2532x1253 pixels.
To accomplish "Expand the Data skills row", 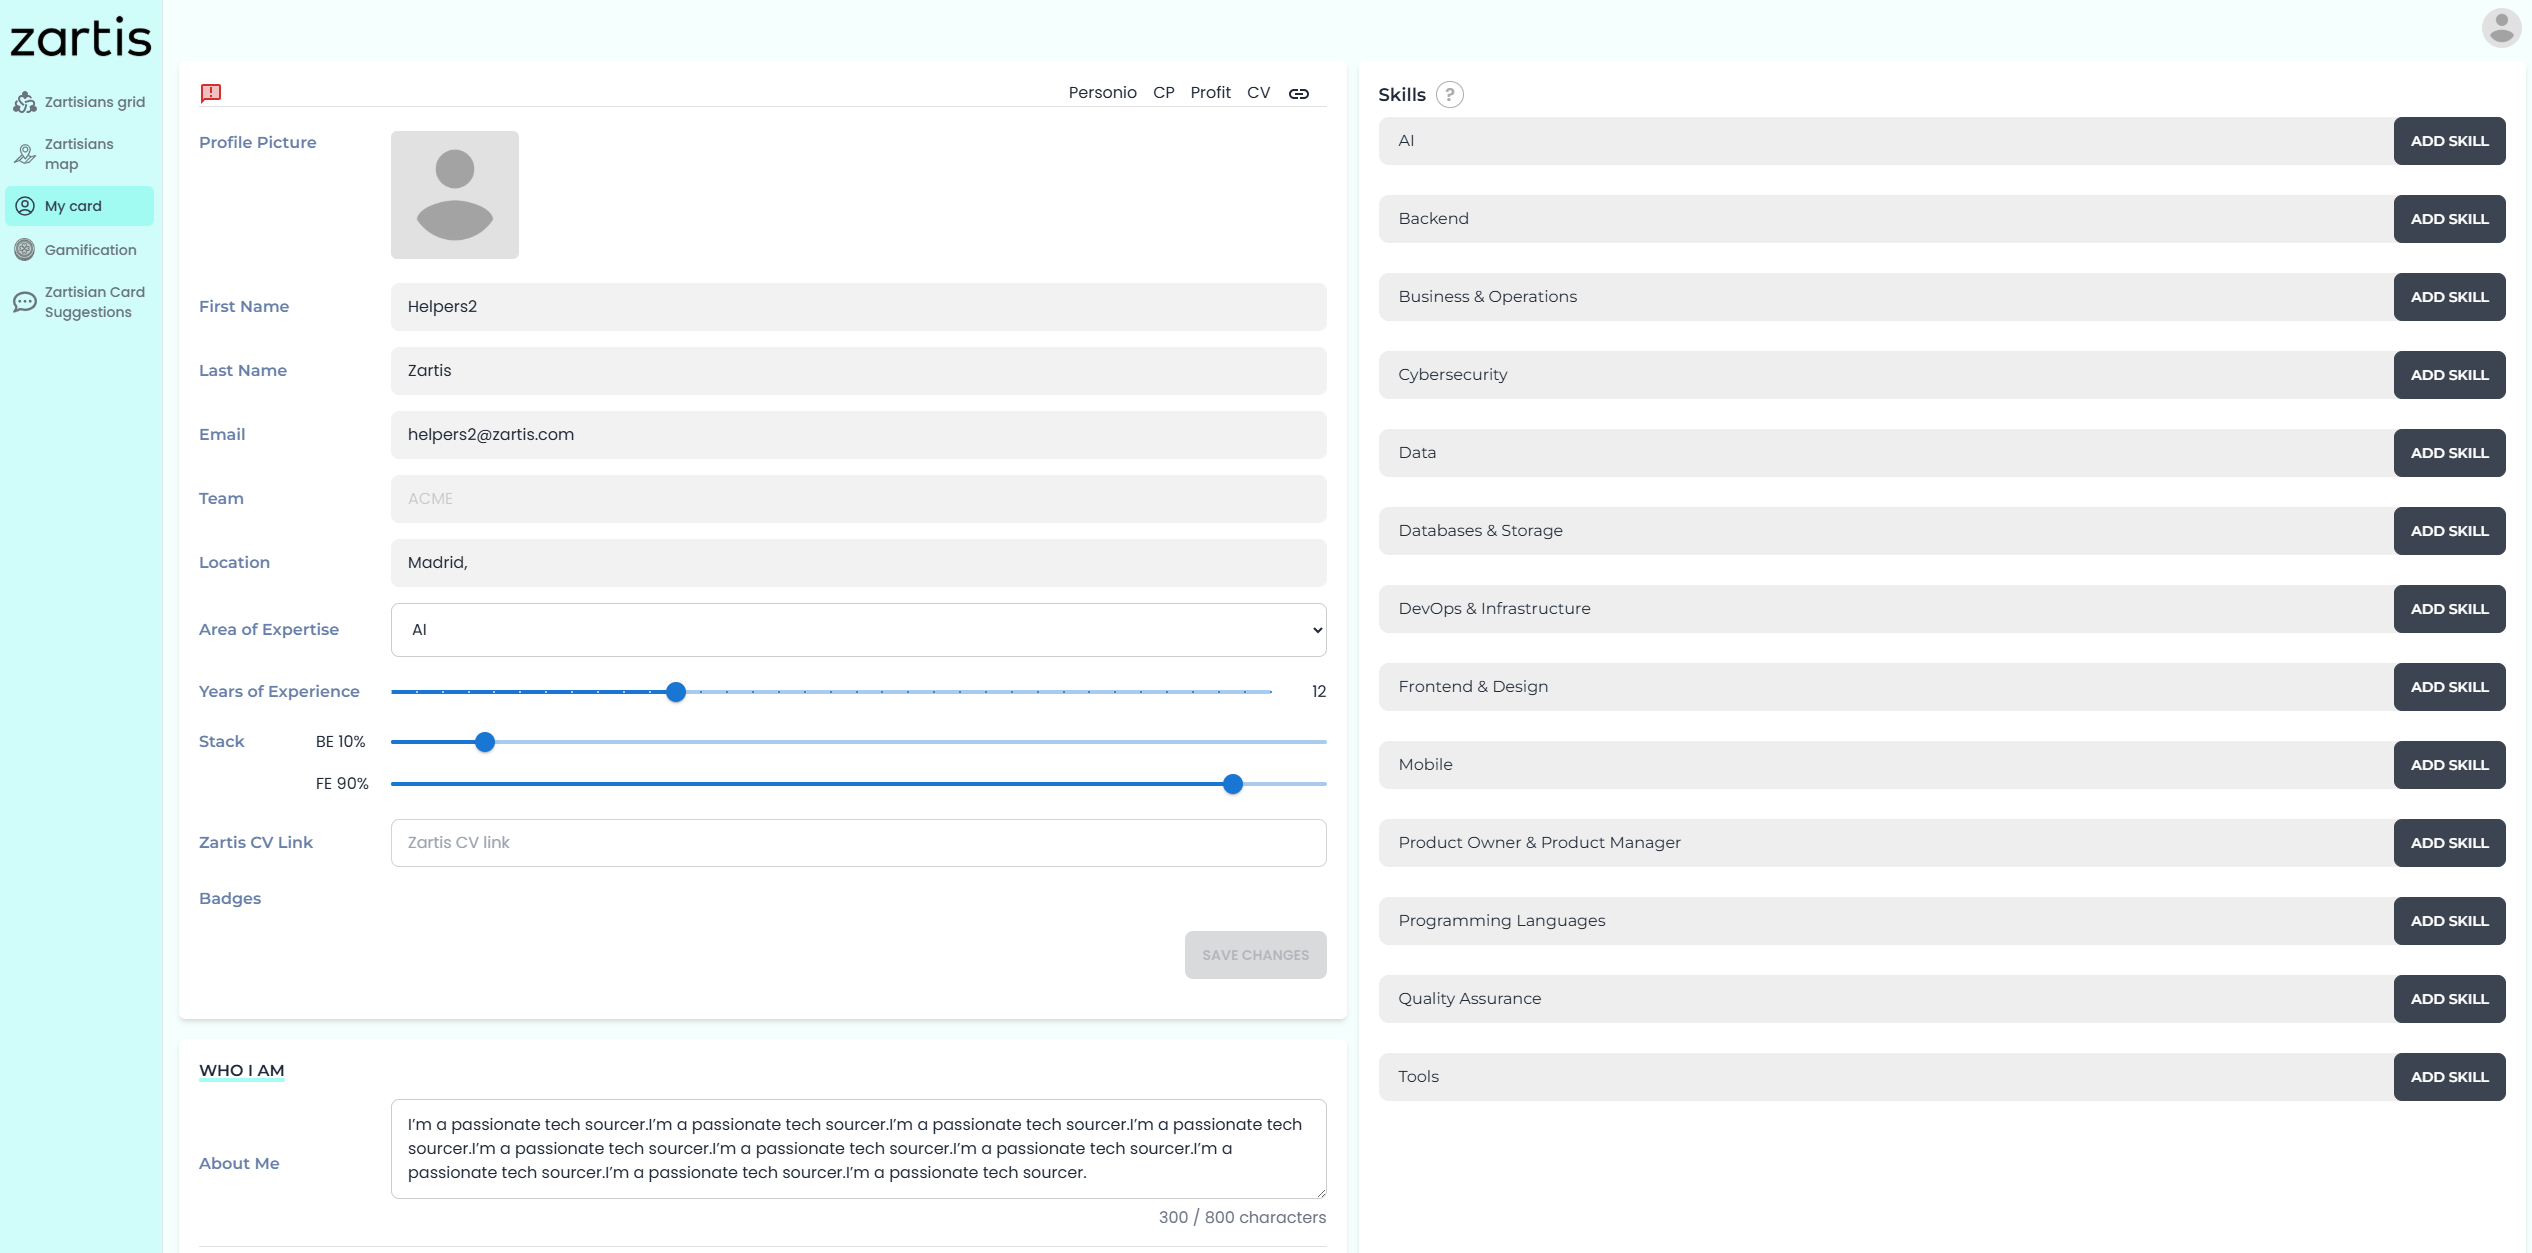I will pyautogui.click(x=1886, y=453).
